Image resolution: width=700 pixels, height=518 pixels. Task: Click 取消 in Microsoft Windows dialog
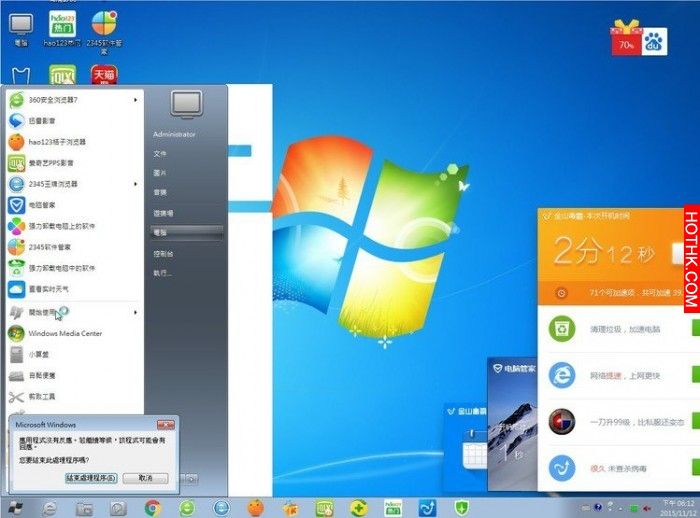(x=146, y=478)
